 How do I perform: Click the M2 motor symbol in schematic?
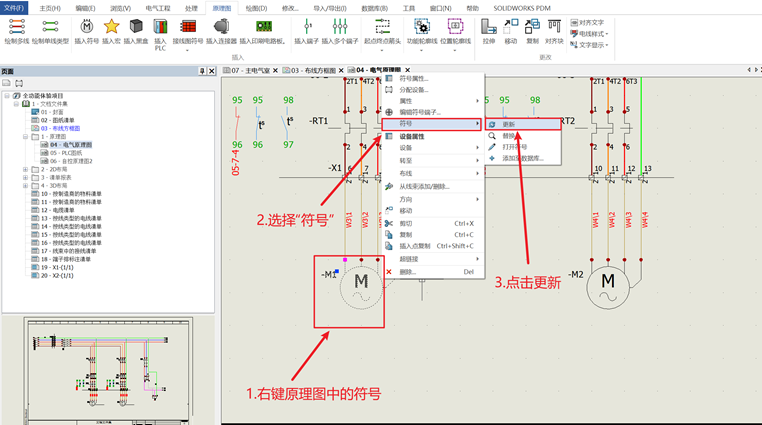pos(608,288)
